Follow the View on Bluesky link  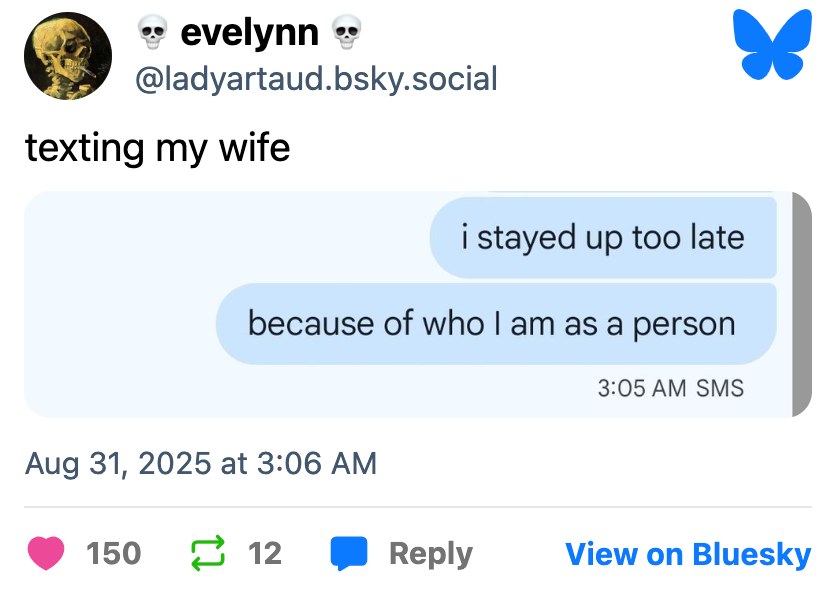(x=688, y=553)
